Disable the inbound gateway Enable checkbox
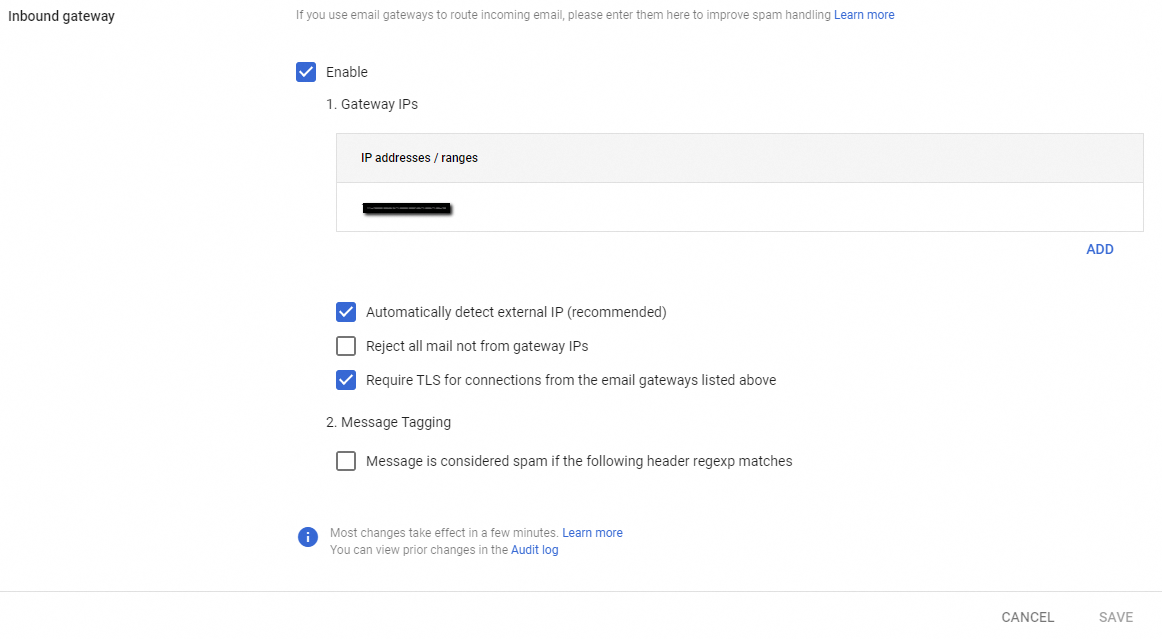 coord(306,71)
